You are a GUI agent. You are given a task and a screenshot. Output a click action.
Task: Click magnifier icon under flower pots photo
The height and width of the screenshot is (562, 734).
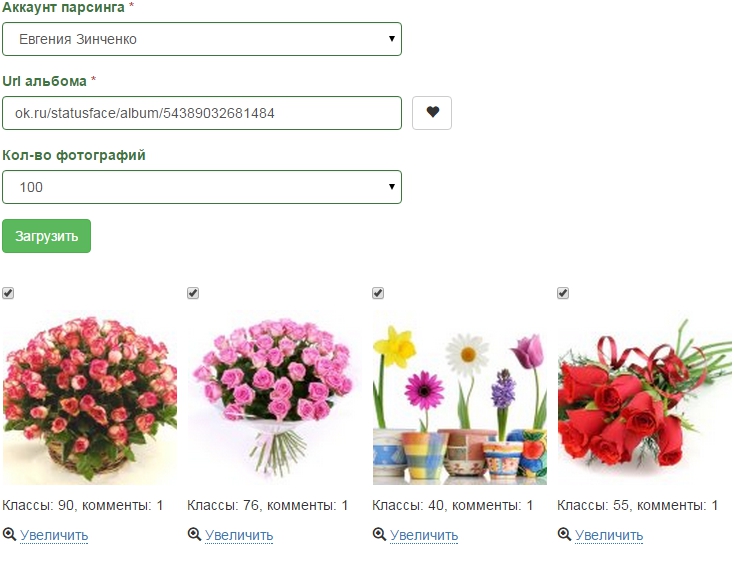click(380, 535)
